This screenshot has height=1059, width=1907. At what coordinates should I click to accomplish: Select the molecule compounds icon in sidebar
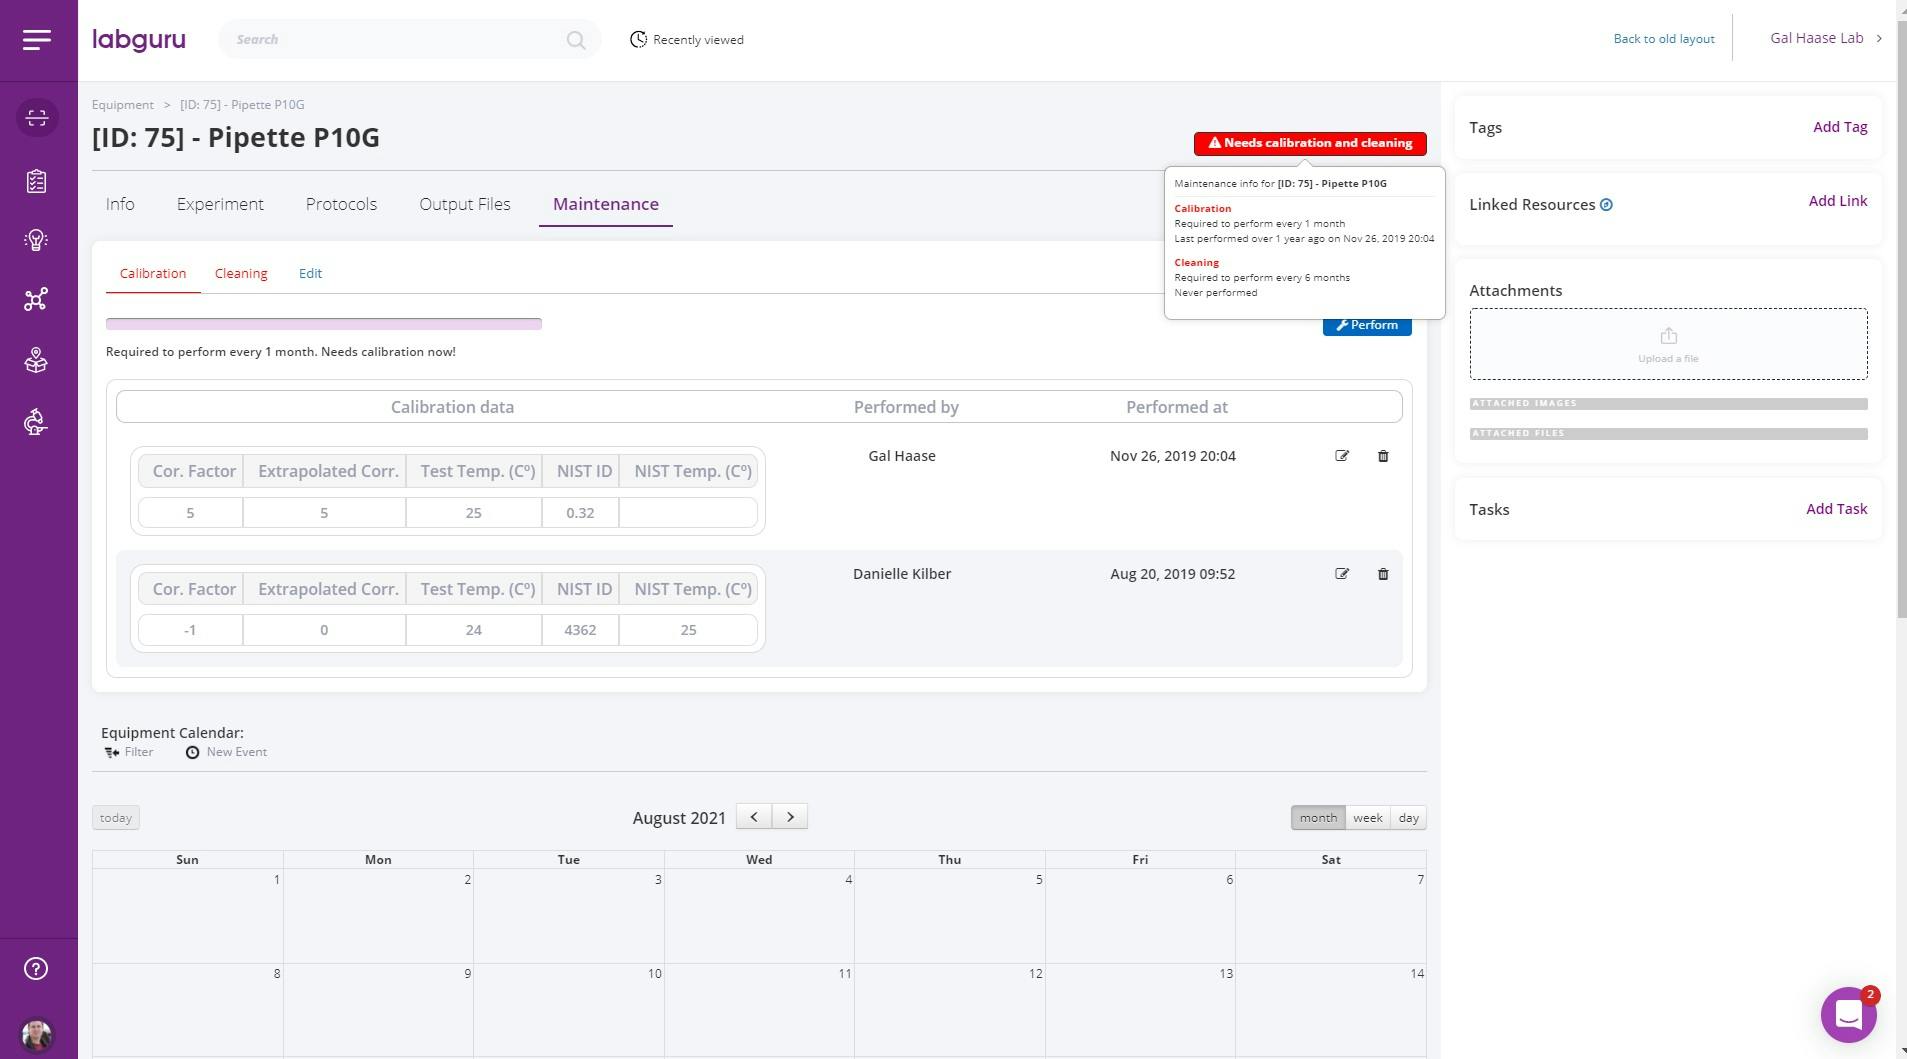(37, 299)
